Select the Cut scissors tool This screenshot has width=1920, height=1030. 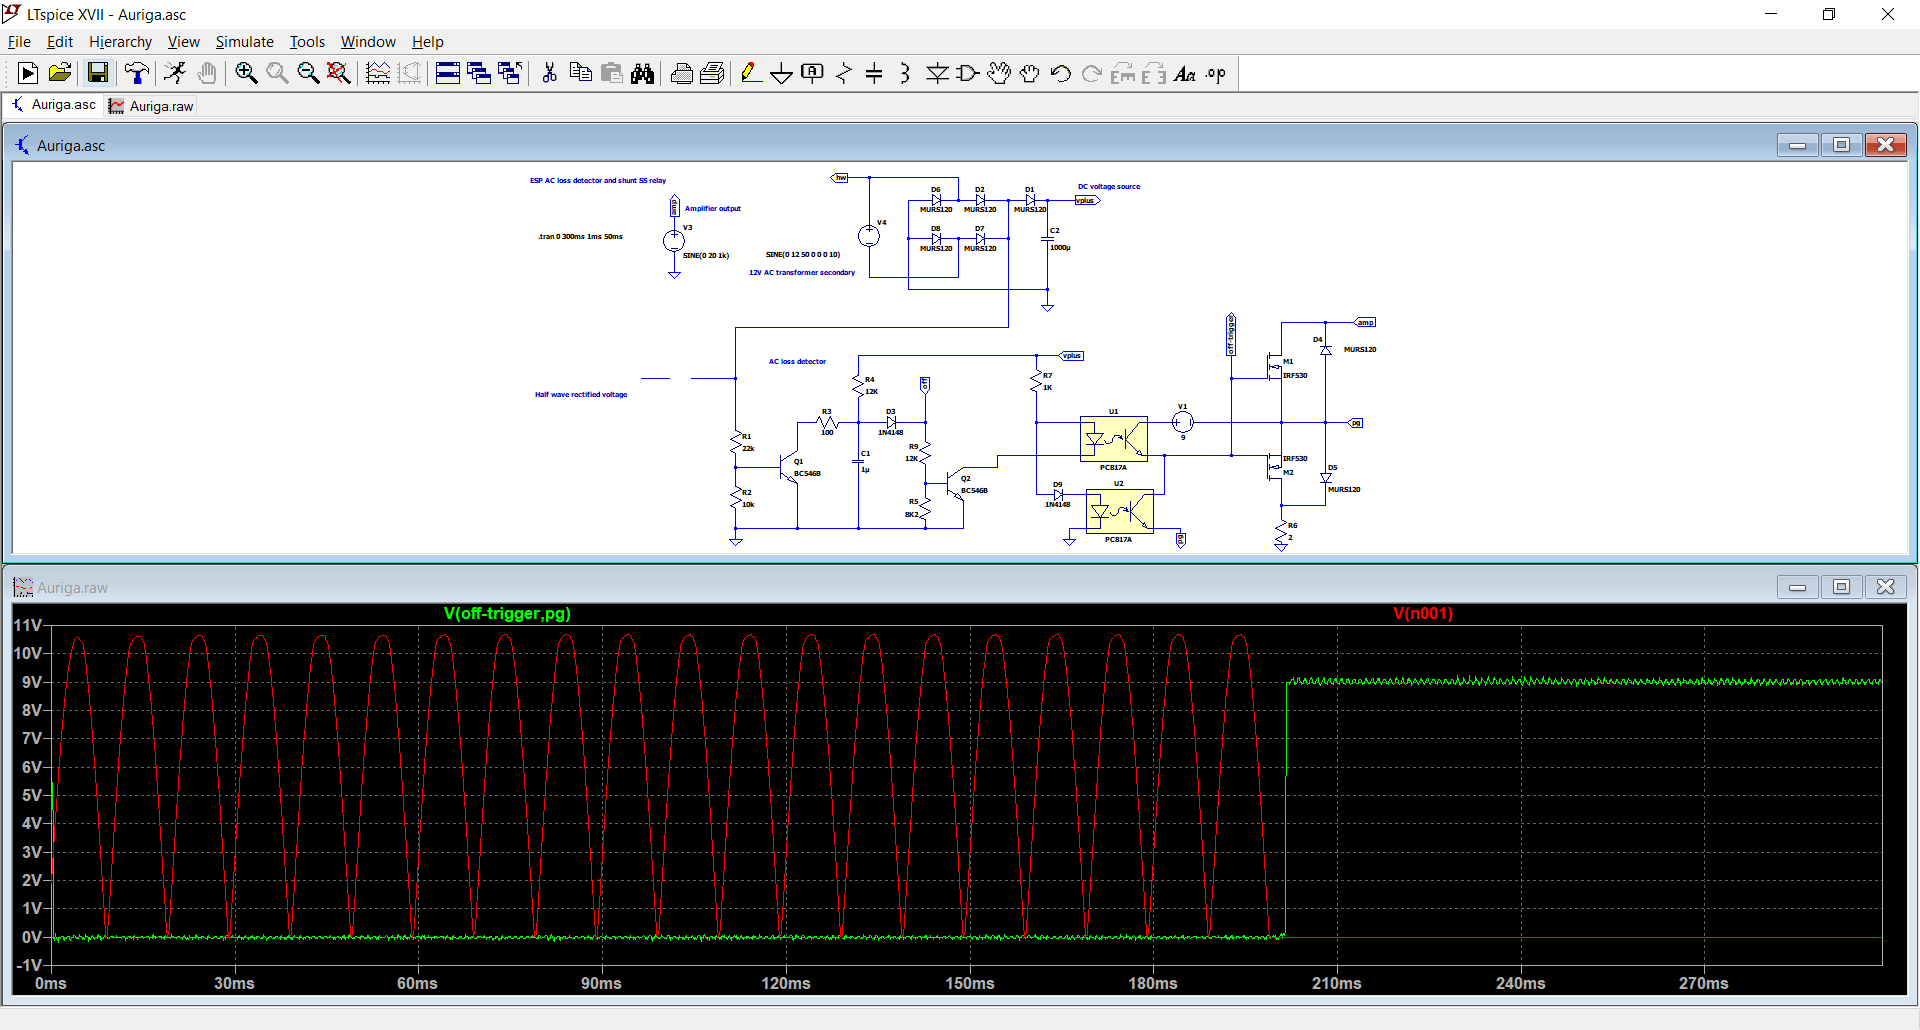click(x=549, y=73)
